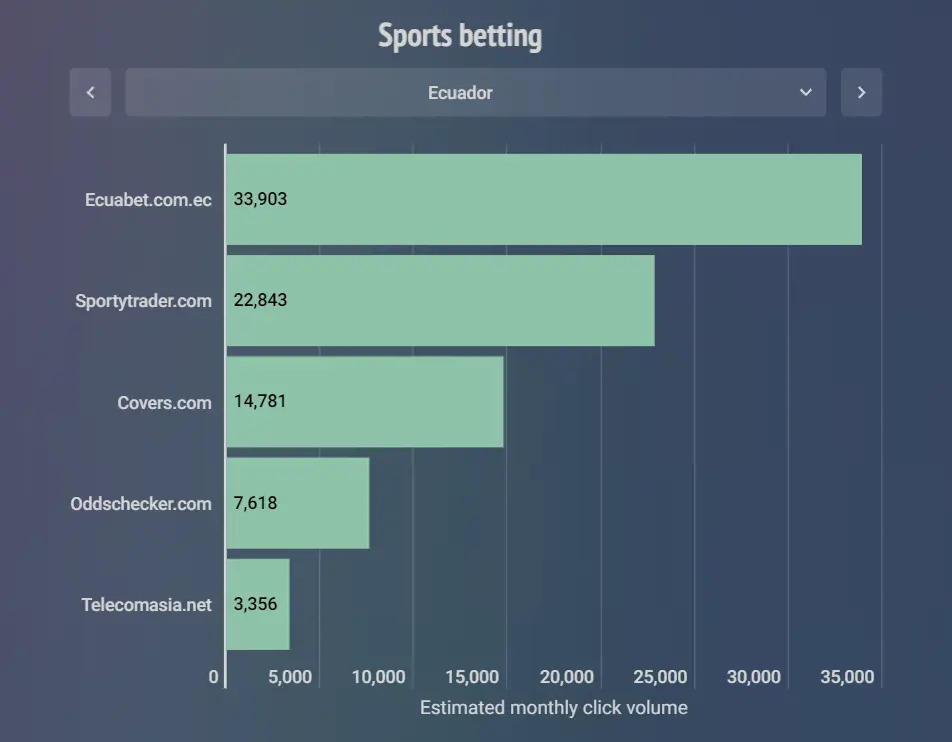952x742 pixels.
Task: Click the Ecuabet.com.ec axis label
Action: click(x=148, y=200)
